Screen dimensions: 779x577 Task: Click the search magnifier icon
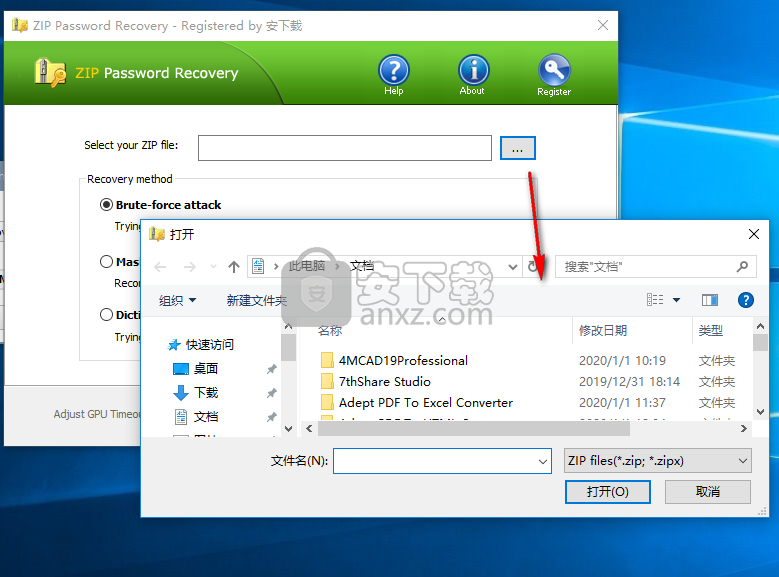tap(742, 267)
